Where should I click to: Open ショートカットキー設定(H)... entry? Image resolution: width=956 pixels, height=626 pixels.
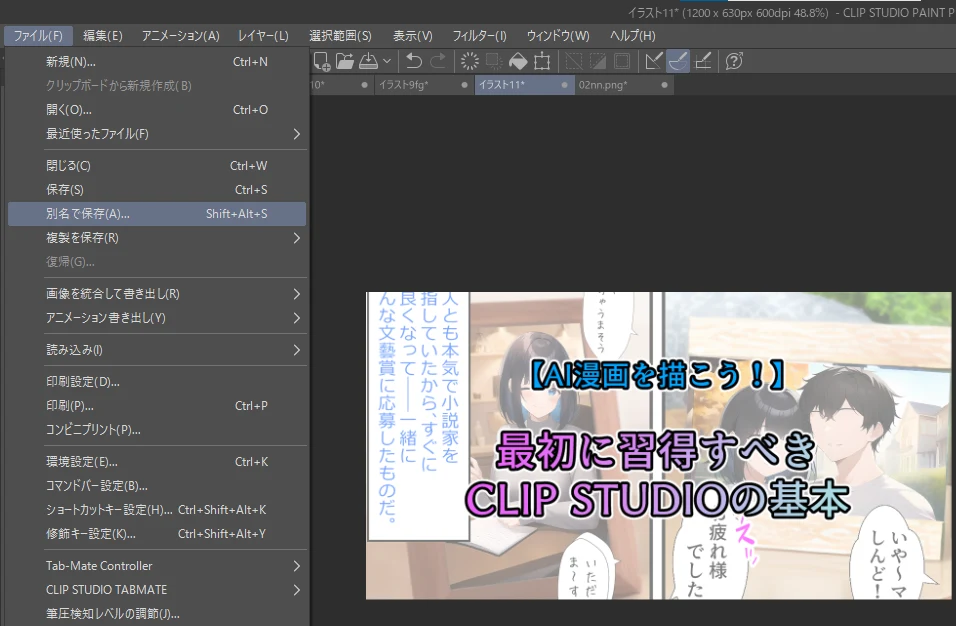tap(157, 510)
